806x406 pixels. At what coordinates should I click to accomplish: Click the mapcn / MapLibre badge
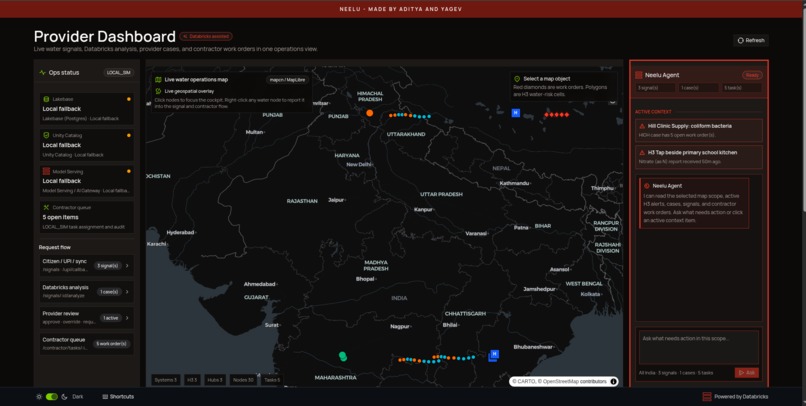click(x=287, y=80)
